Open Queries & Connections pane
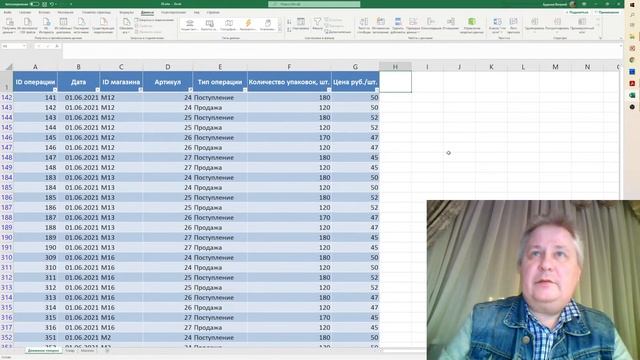This screenshot has width=640, height=360. pos(155,20)
